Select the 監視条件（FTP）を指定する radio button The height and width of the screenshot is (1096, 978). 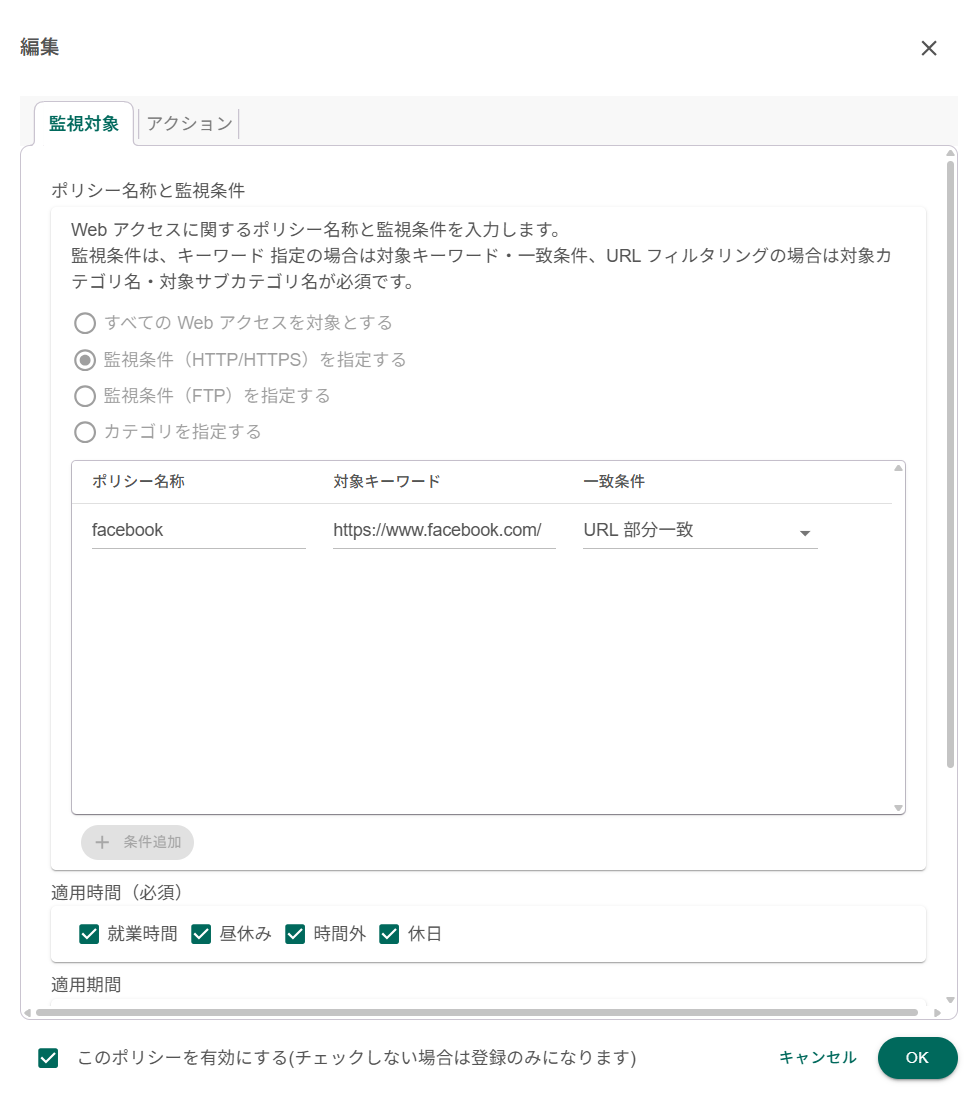85,396
